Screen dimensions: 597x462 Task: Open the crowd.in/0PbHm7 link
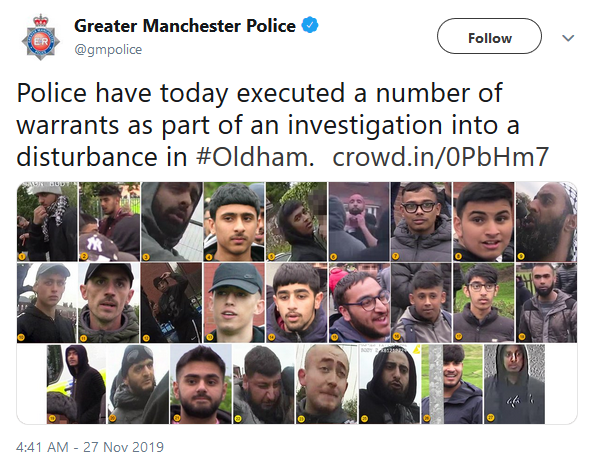441,157
